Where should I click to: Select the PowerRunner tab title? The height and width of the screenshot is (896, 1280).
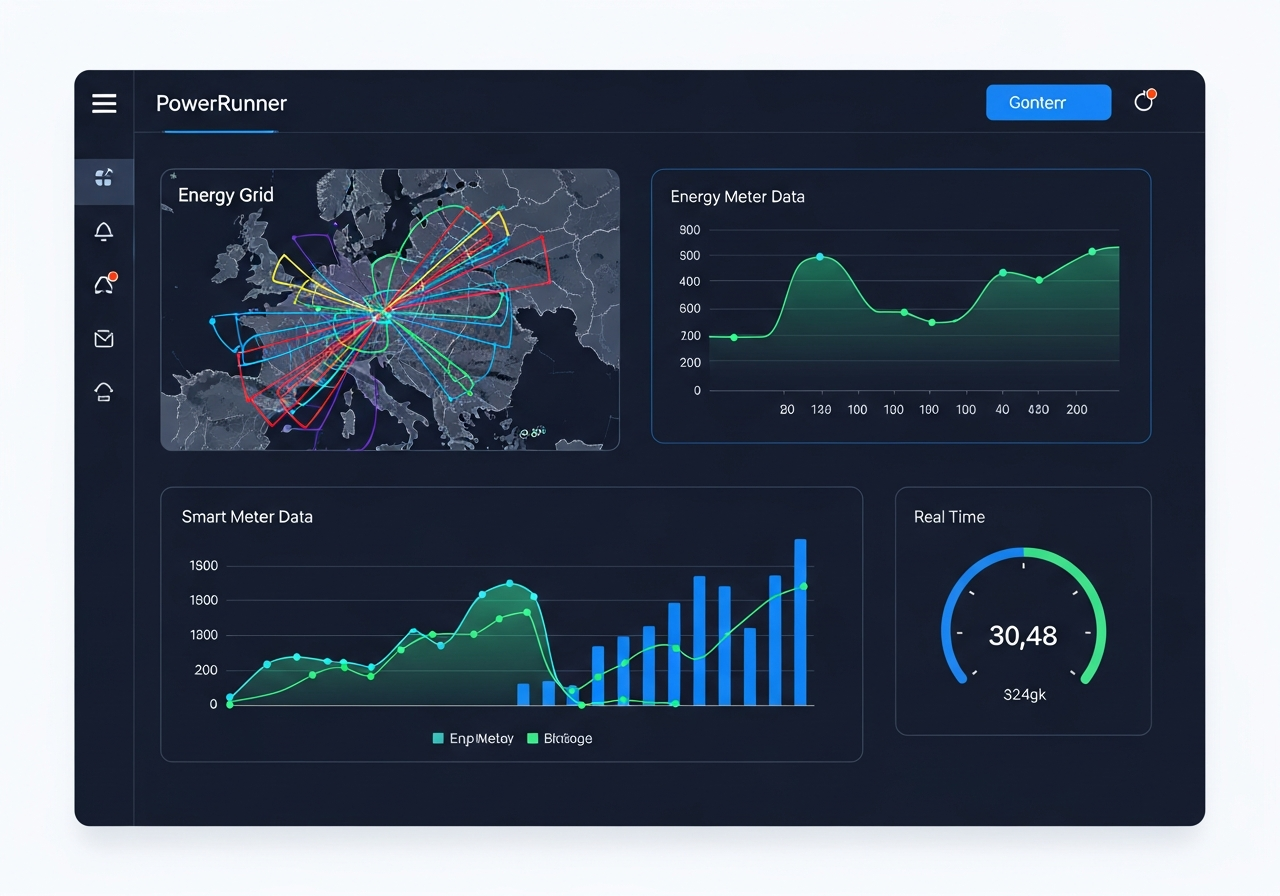pos(221,103)
